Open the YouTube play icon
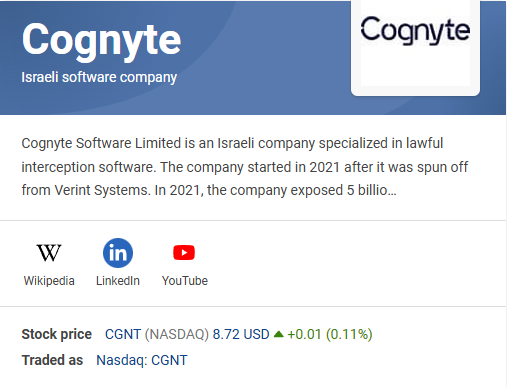This screenshot has height=387, width=508. coord(184,253)
